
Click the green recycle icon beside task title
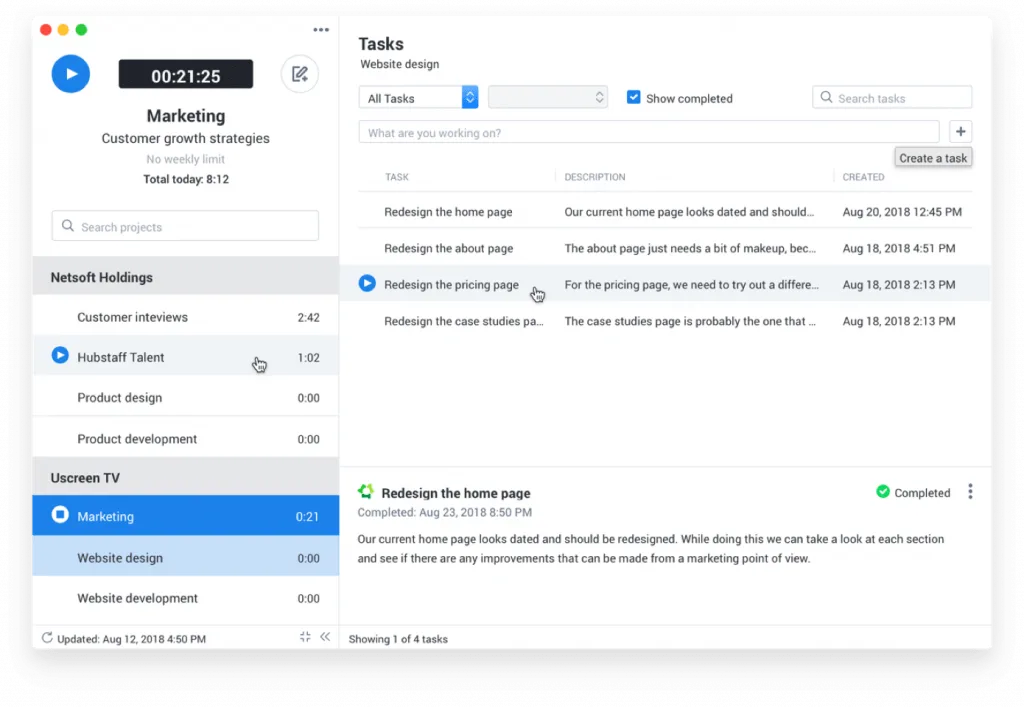pyautogui.click(x=366, y=491)
